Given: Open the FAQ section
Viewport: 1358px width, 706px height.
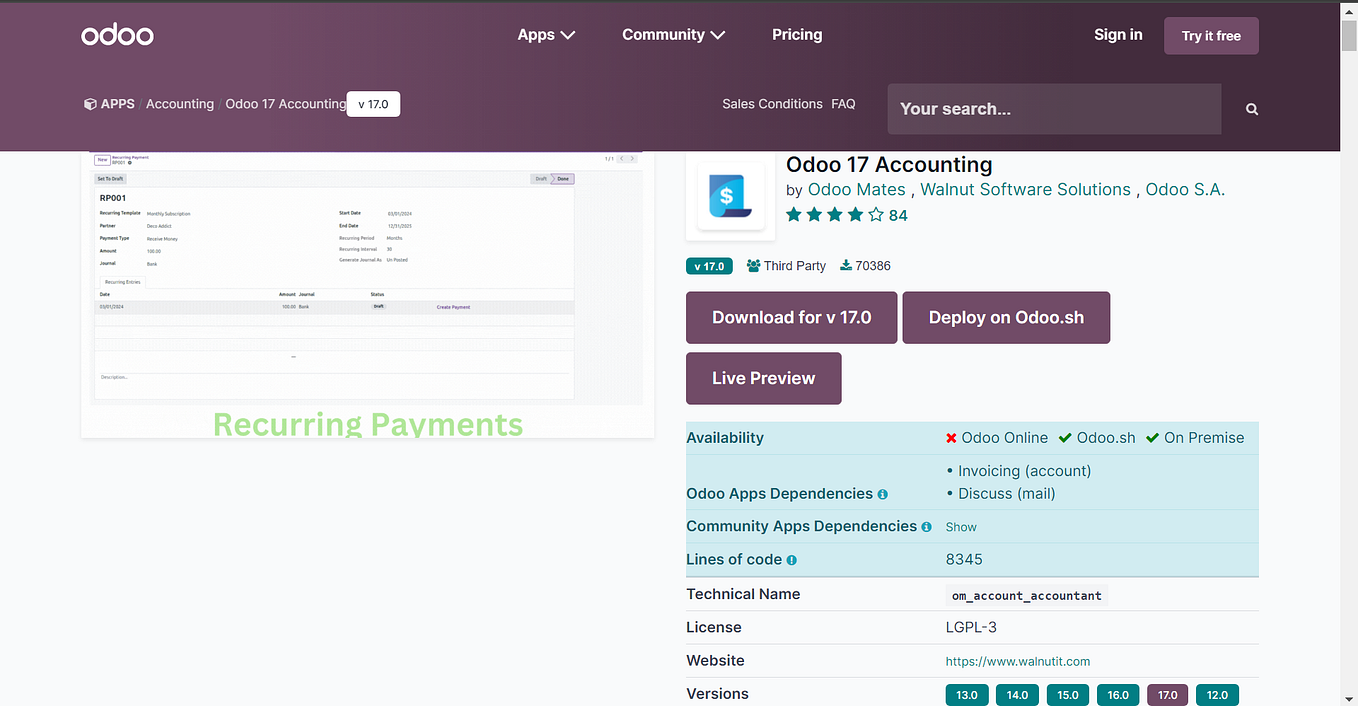Looking at the screenshot, I should pos(843,103).
